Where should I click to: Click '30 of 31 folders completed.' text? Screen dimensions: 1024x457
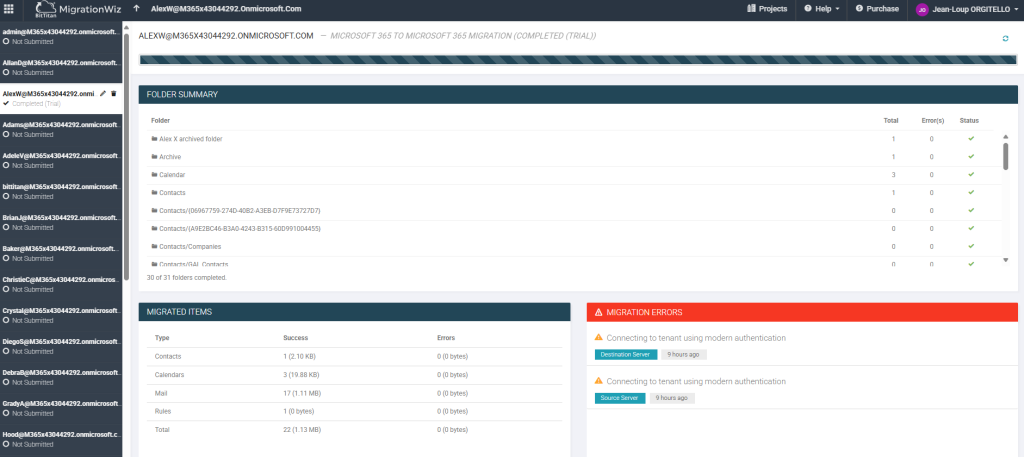[x=187, y=277]
